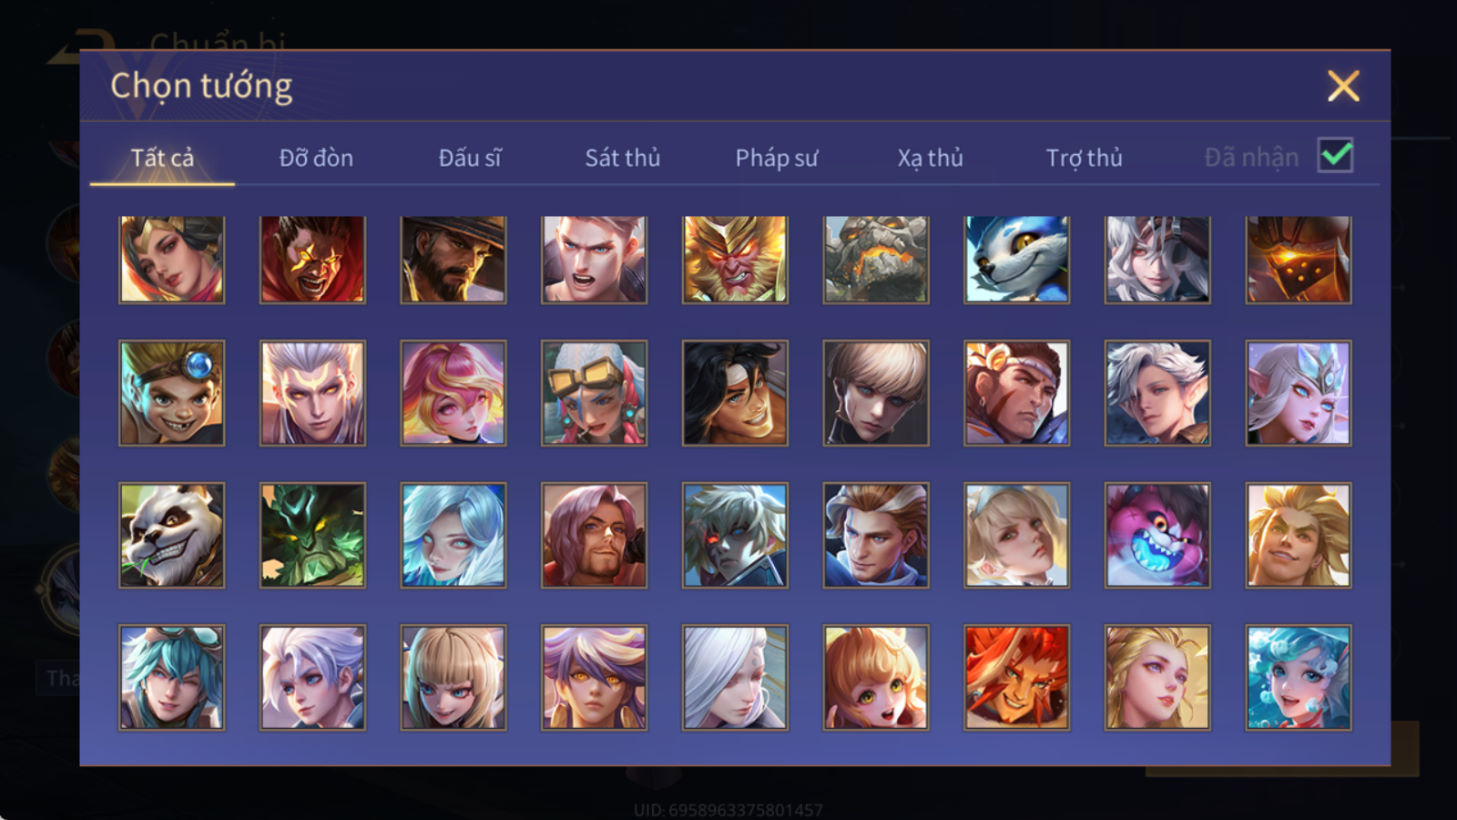Screen dimensions: 1457x820
Task: Select the Đấu sĩ tab
Action: [x=470, y=158]
